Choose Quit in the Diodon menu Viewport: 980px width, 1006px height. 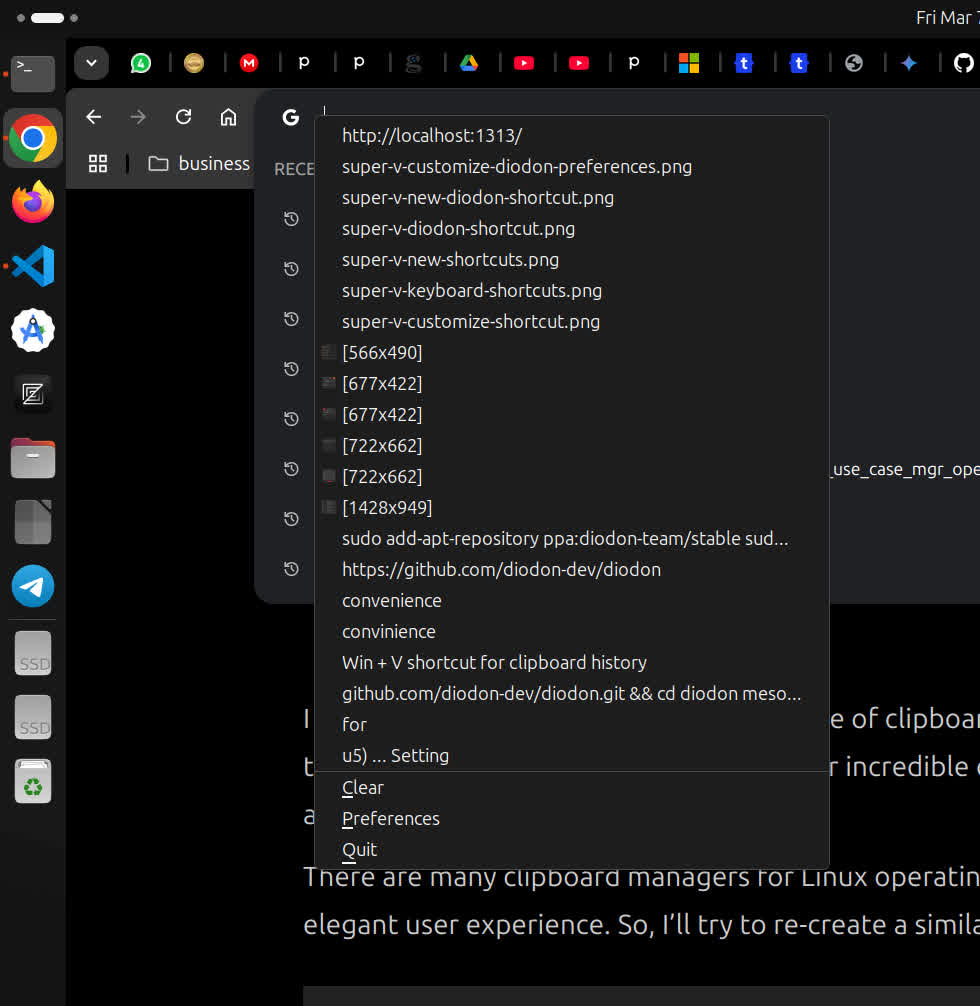360,850
